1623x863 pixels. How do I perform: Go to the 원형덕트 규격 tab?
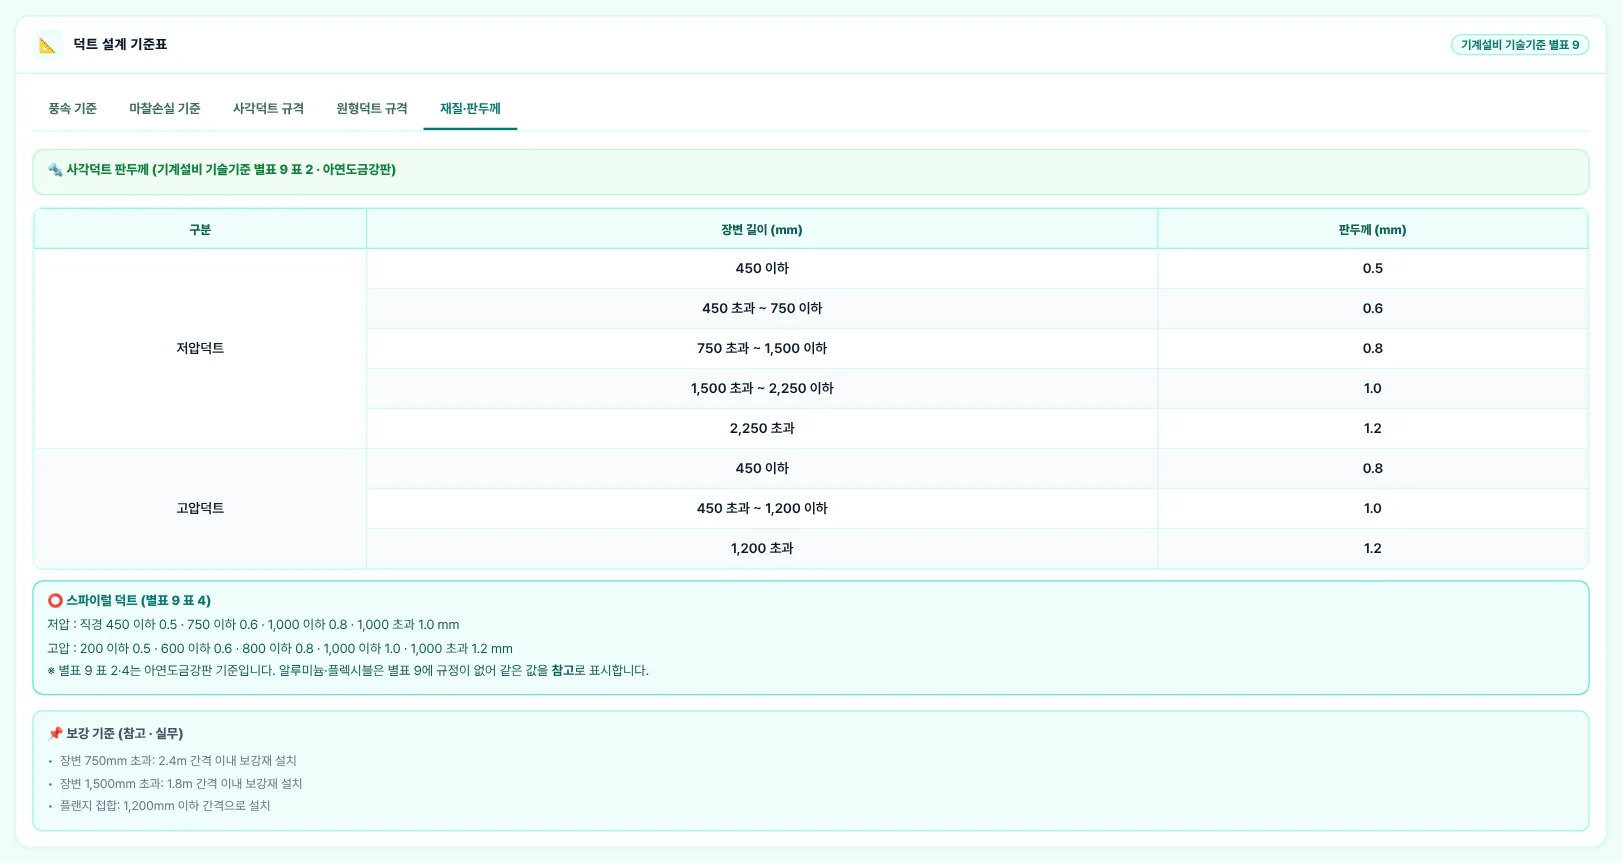372,108
